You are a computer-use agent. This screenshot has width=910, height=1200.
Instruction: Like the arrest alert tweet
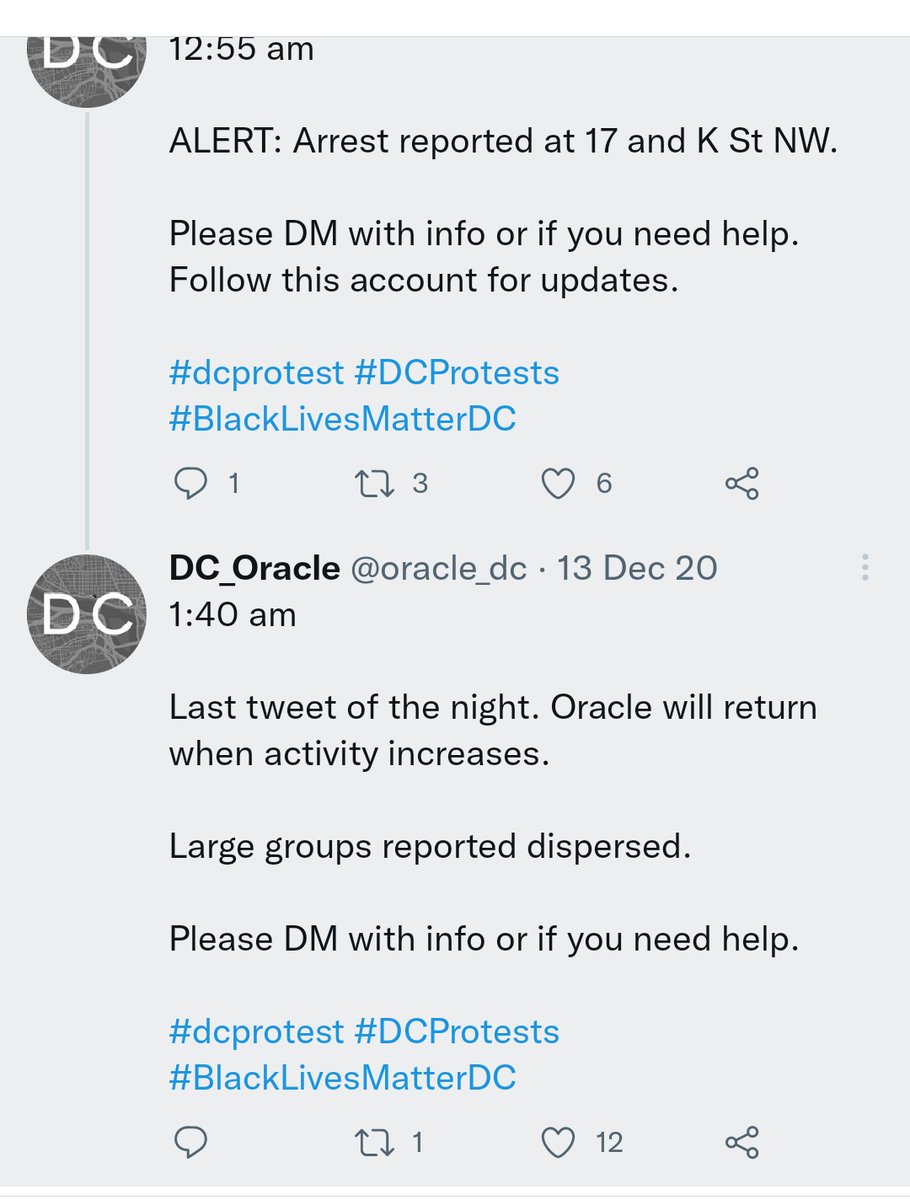click(558, 484)
